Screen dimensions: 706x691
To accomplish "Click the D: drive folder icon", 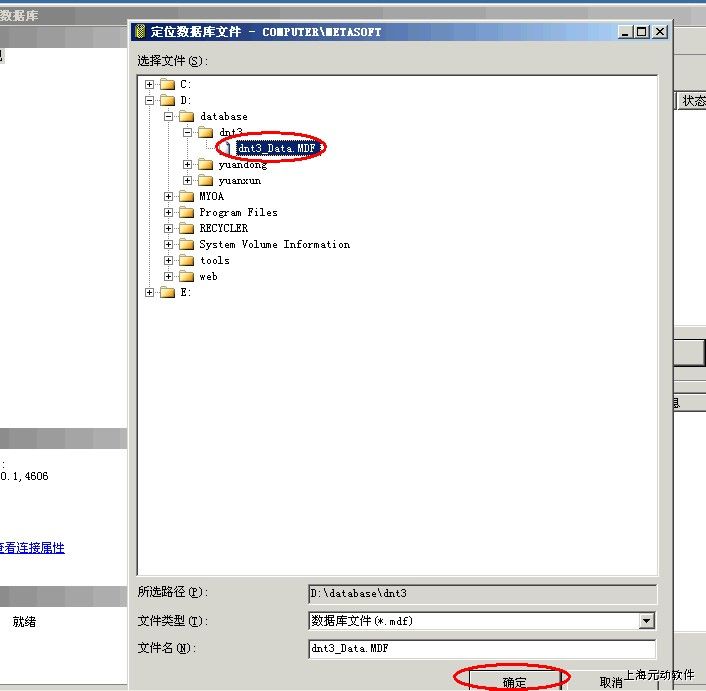I will point(167,101).
